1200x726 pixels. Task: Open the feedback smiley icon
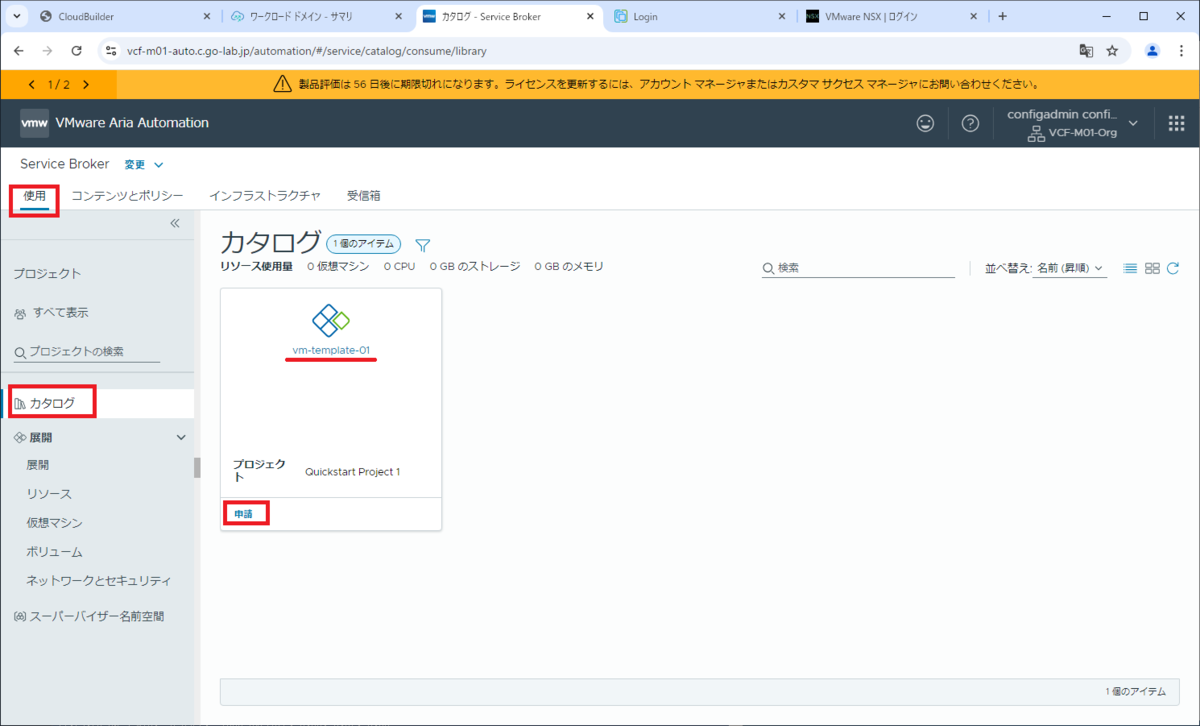pyautogui.click(x=926, y=123)
